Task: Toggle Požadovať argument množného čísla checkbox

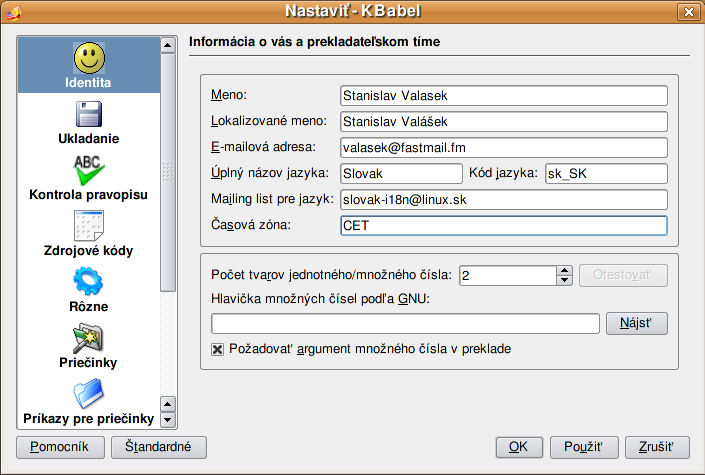Action: [x=218, y=349]
